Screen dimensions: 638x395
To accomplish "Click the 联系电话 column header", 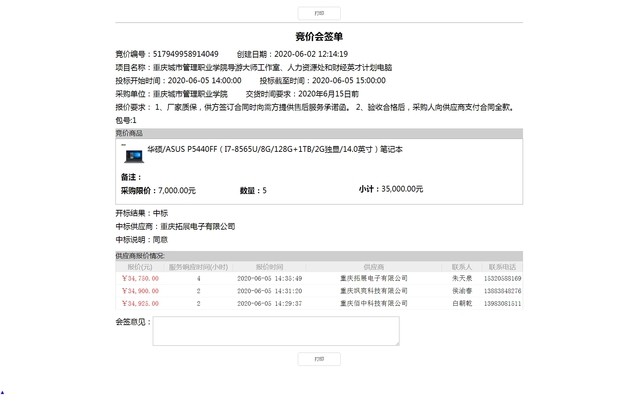I will [502, 267].
